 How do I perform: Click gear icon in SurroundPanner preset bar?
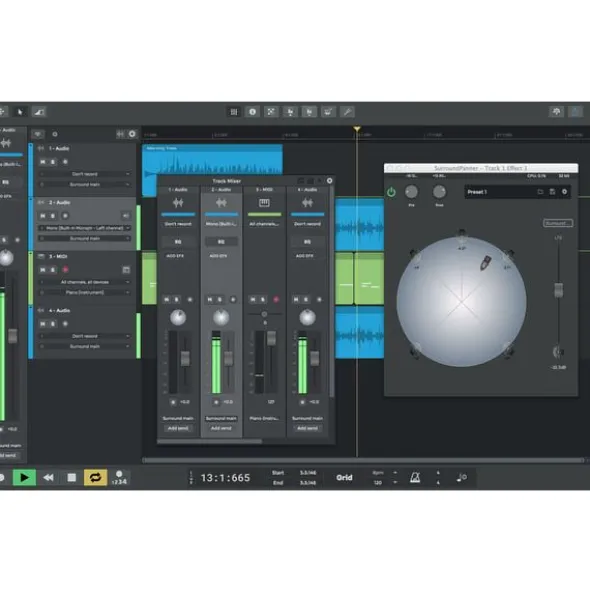tap(564, 192)
